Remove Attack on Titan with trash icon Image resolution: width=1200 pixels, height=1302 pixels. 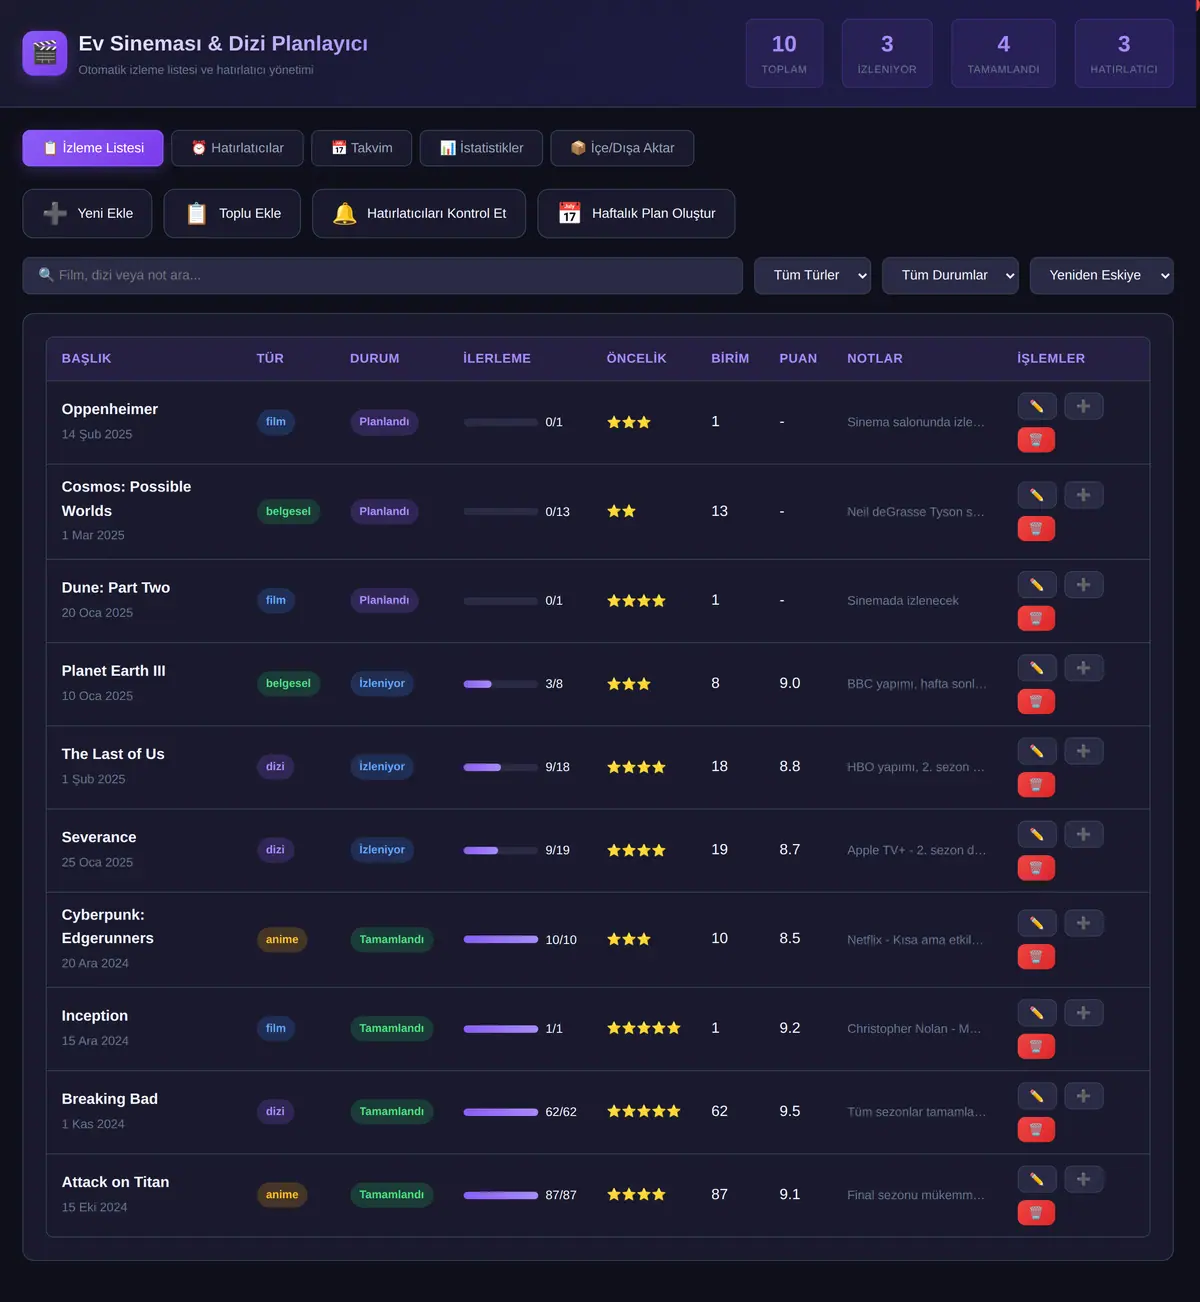click(x=1036, y=1212)
